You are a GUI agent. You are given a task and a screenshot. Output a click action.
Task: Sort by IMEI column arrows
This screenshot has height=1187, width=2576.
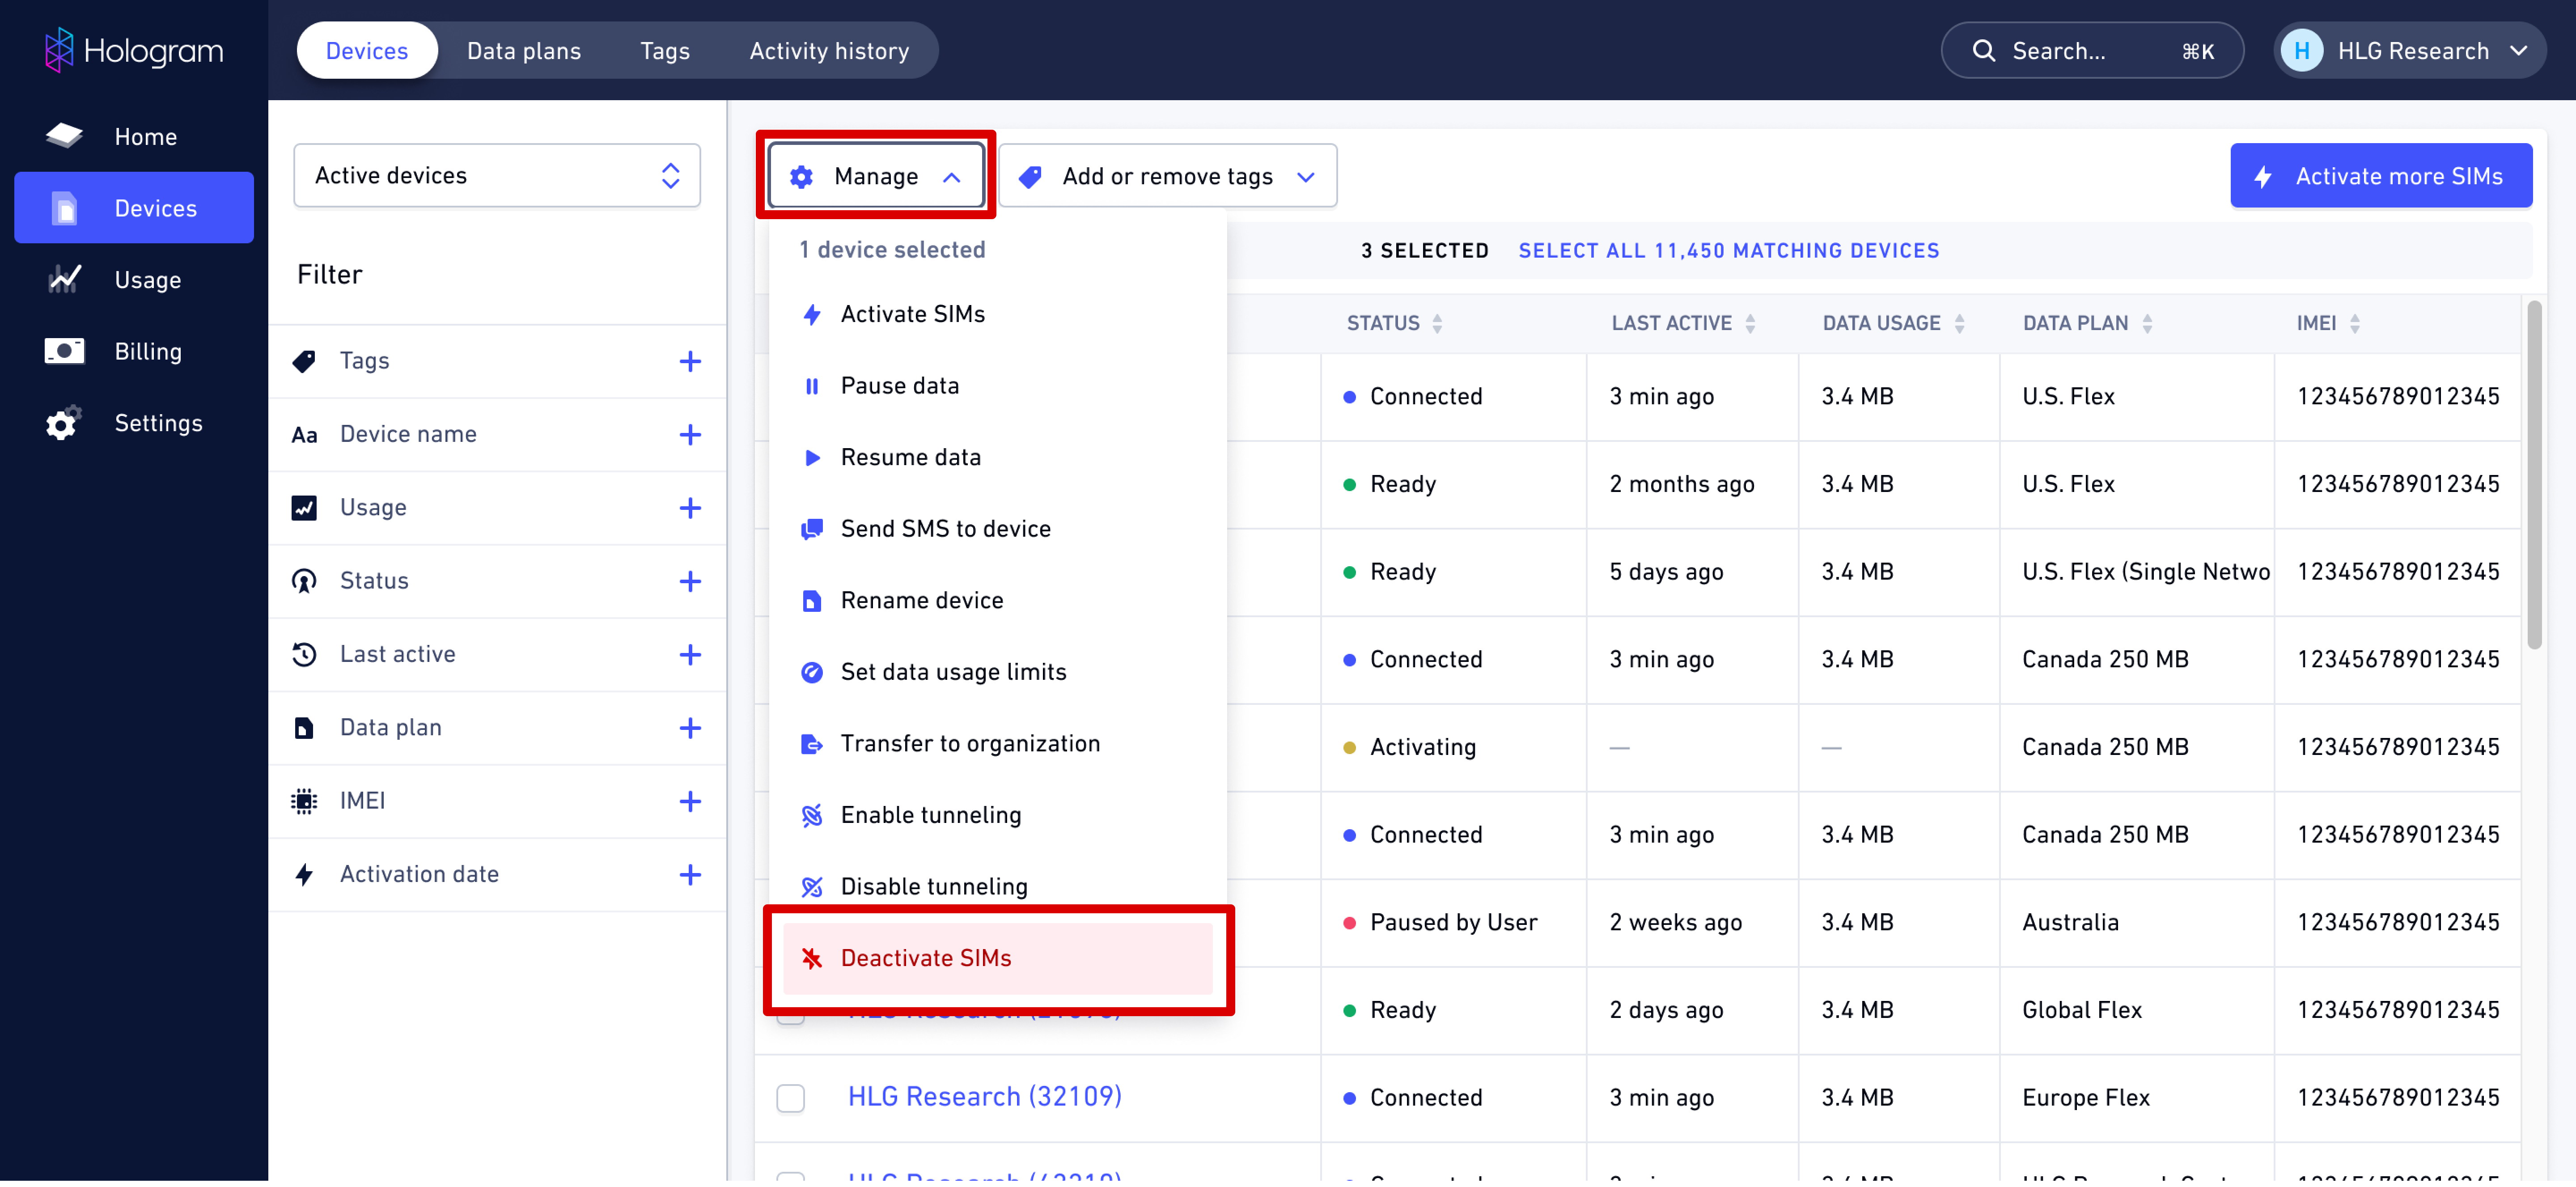coord(2355,323)
